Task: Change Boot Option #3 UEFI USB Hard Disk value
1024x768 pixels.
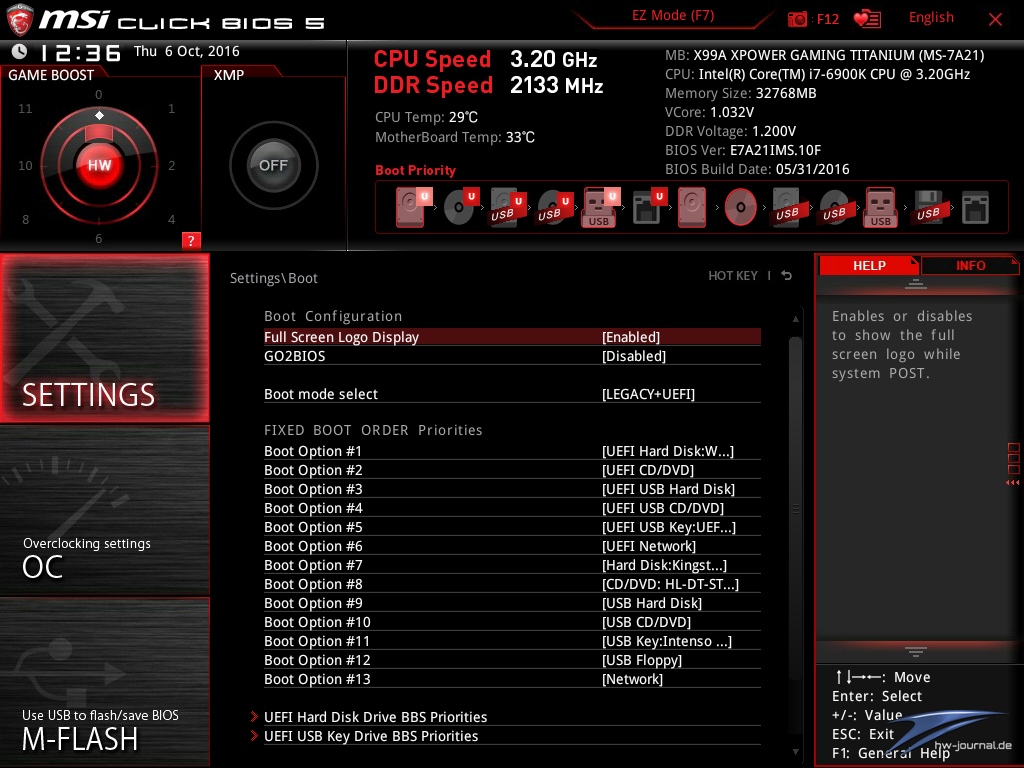Action: (x=668, y=488)
